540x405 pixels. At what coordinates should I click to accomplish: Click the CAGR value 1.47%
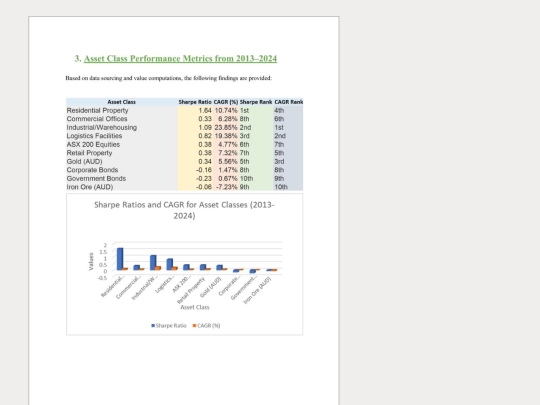[228, 170]
